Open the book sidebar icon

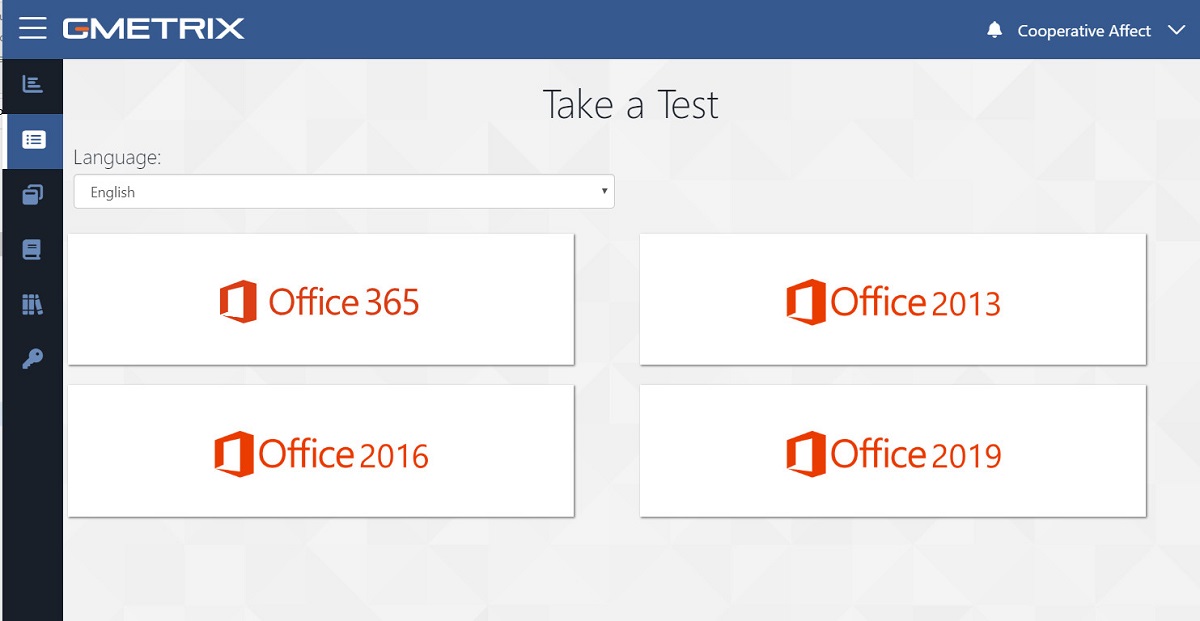click(x=32, y=249)
